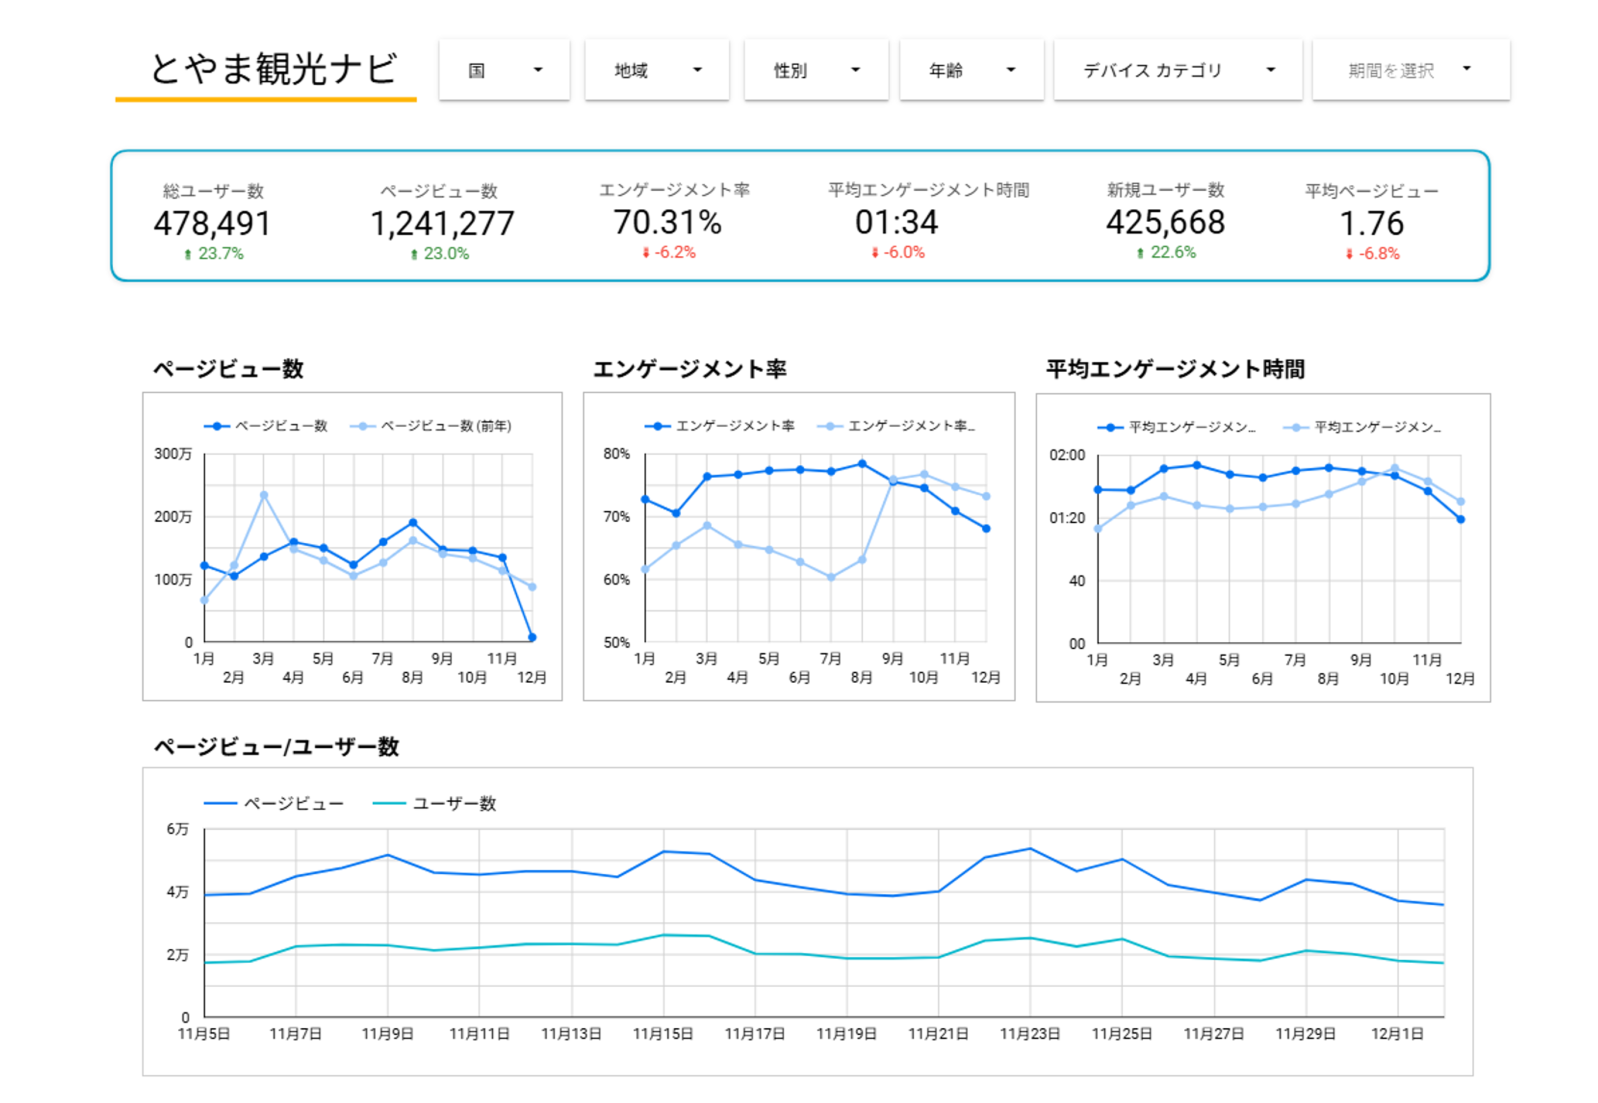This screenshot has width=1598, height=1103.
Task: Click the green up arrow beside 22.6%
Action: (x=1140, y=253)
